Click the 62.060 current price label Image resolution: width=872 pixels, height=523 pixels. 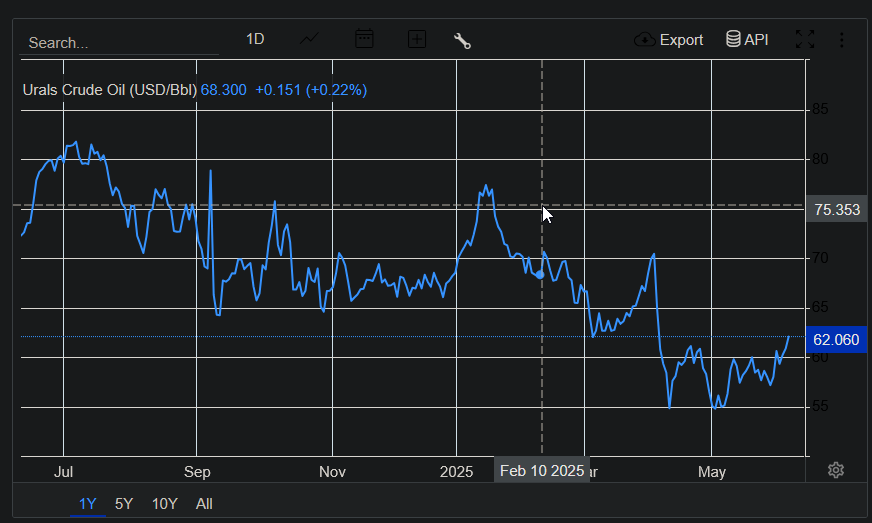(x=836, y=340)
